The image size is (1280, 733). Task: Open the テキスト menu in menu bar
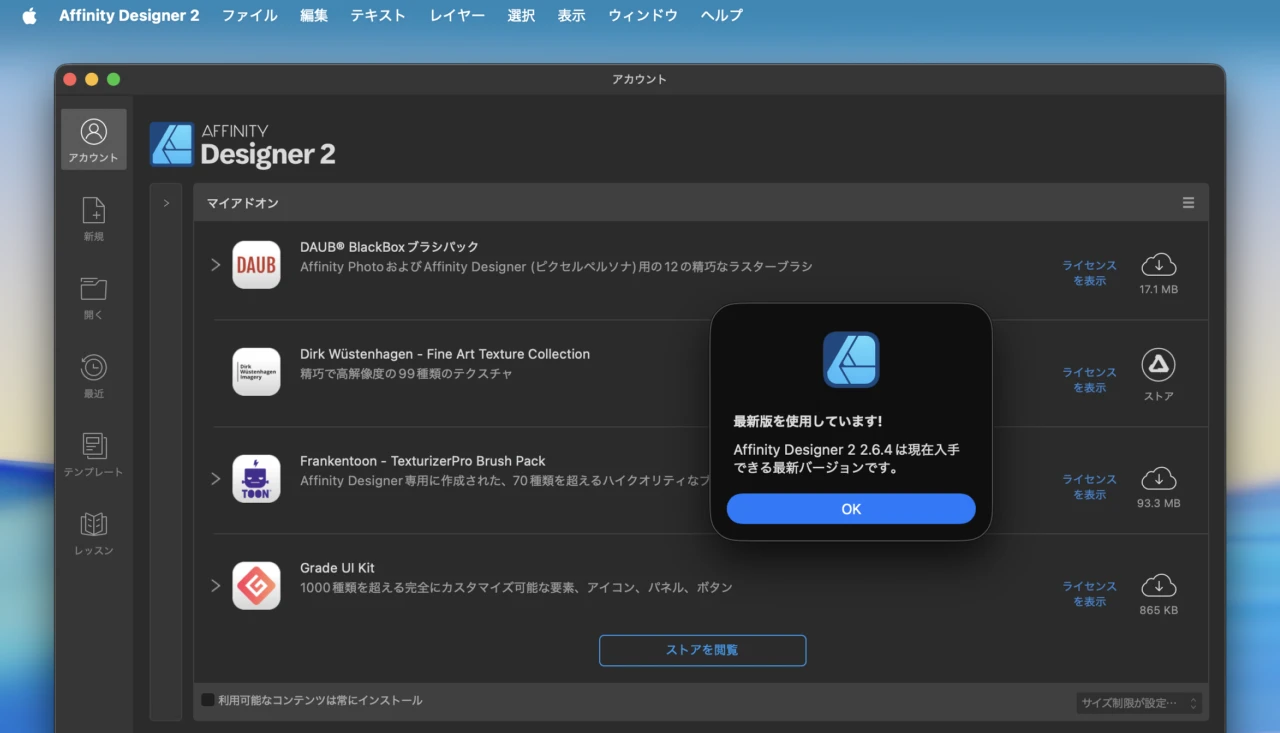point(377,15)
